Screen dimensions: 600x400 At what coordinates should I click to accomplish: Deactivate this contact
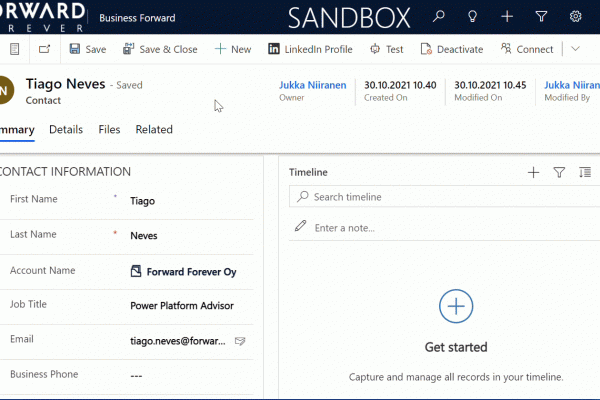pos(452,49)
